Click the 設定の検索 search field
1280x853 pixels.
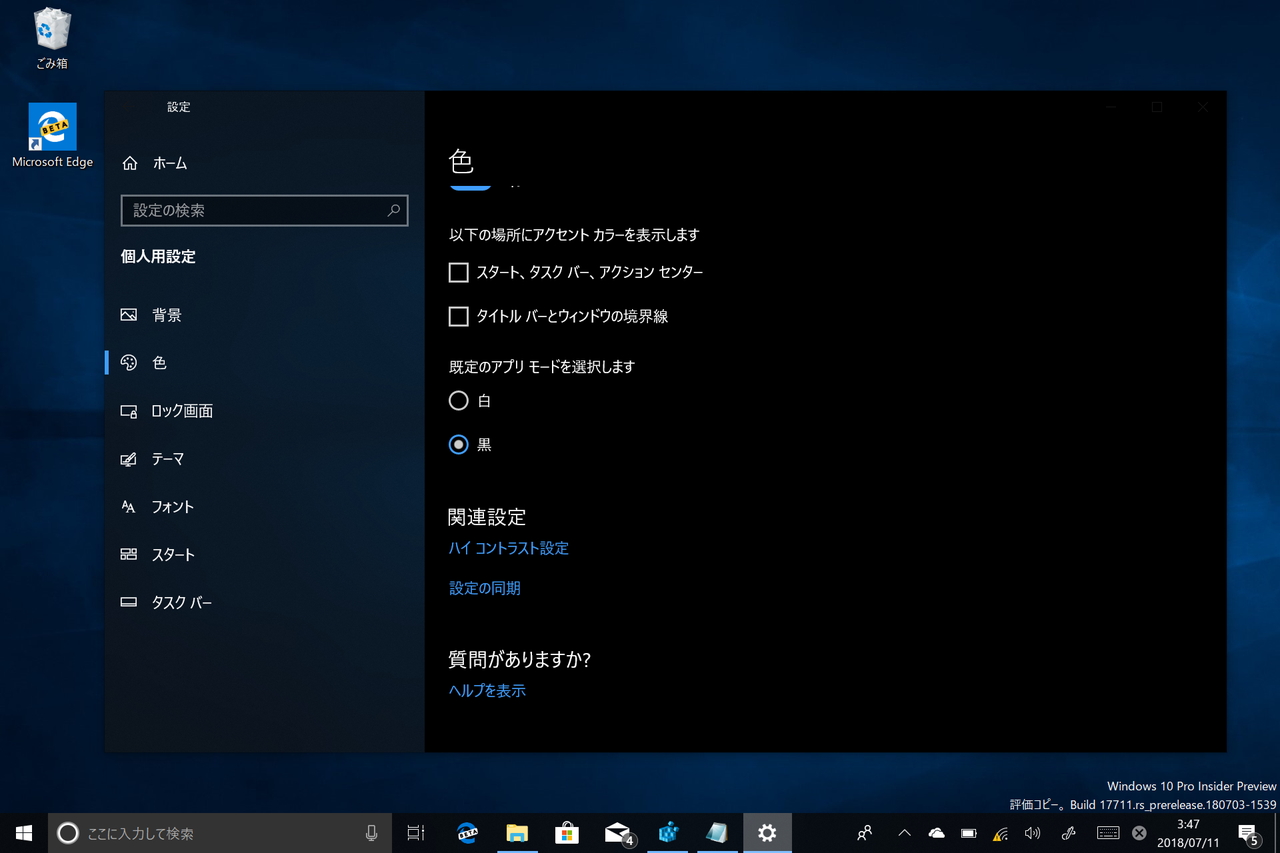264,210
